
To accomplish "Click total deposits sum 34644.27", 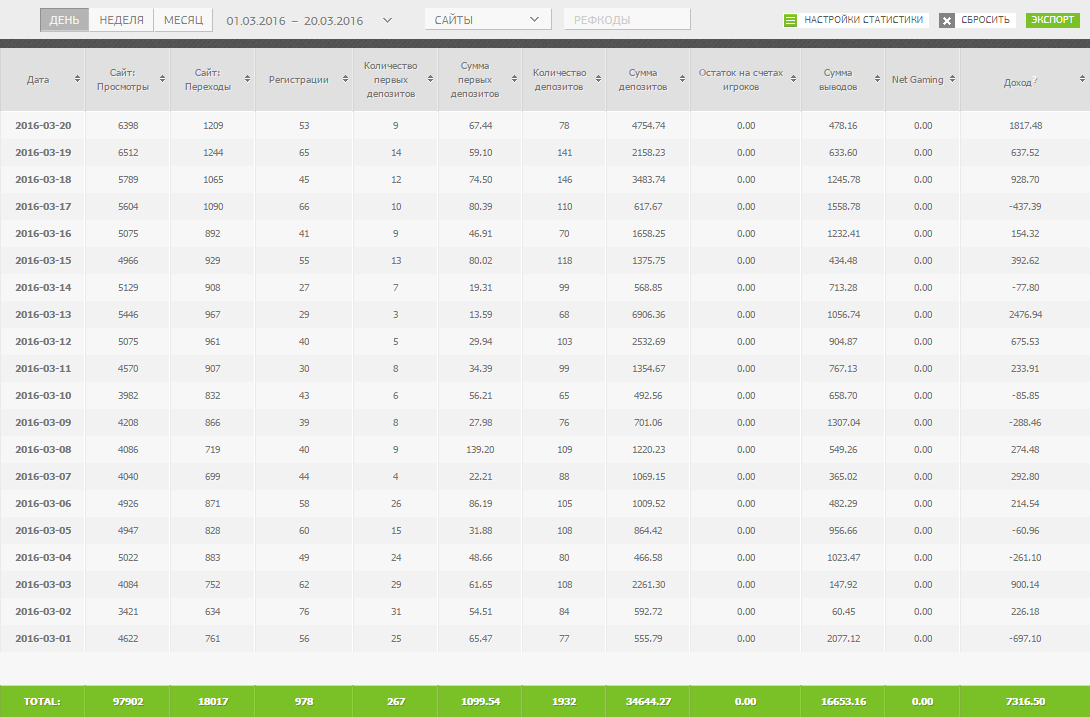I will pyautogui.click(x=649, y=701).
